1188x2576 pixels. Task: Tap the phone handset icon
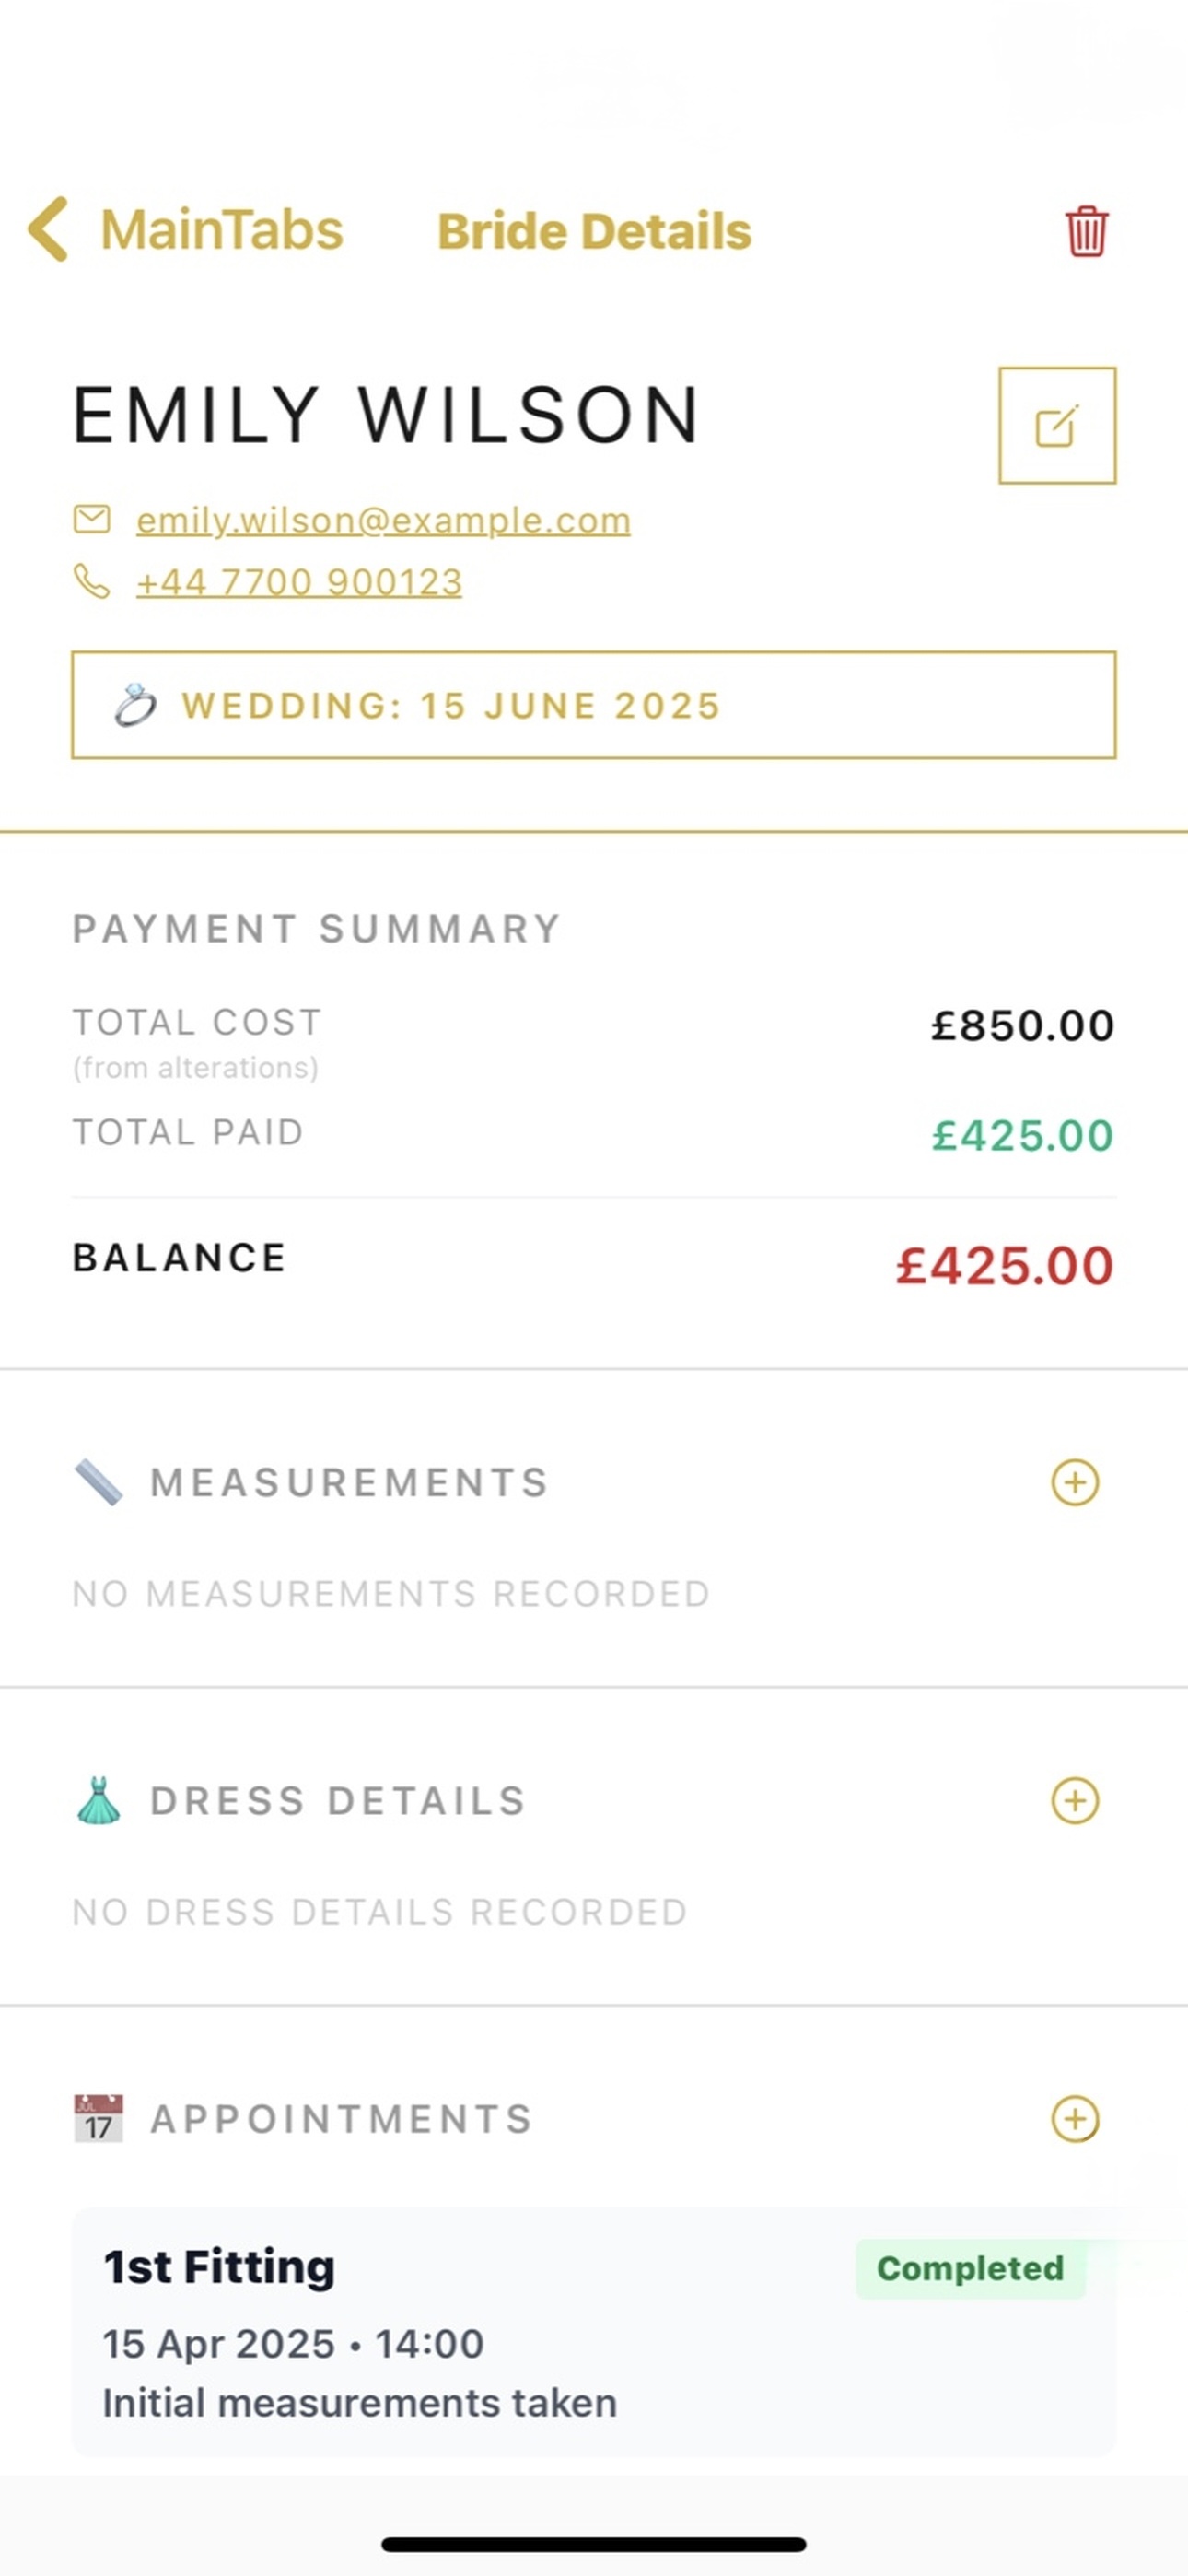click(x=92, y=581)
